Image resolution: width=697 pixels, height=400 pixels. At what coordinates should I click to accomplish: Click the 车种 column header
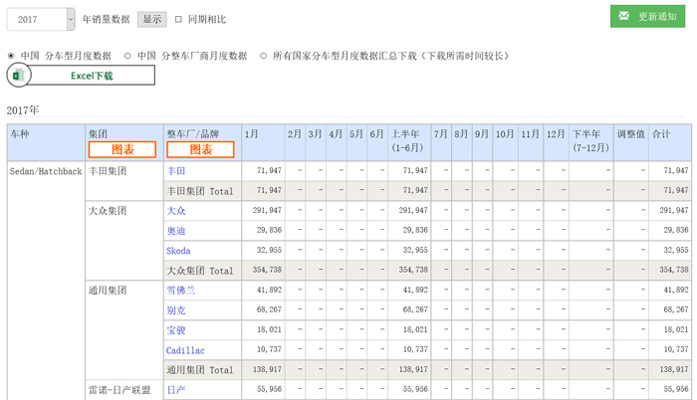click(46, 143)
